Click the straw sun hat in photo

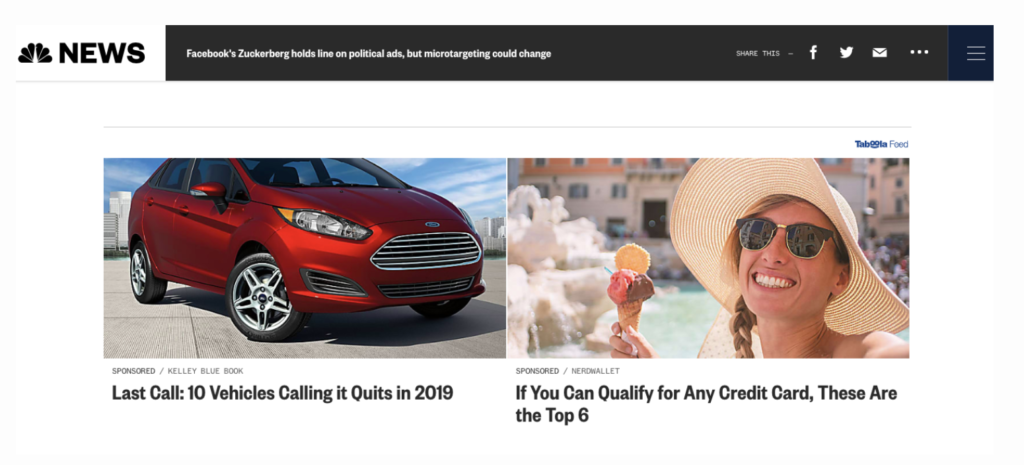tap(790, 243)
